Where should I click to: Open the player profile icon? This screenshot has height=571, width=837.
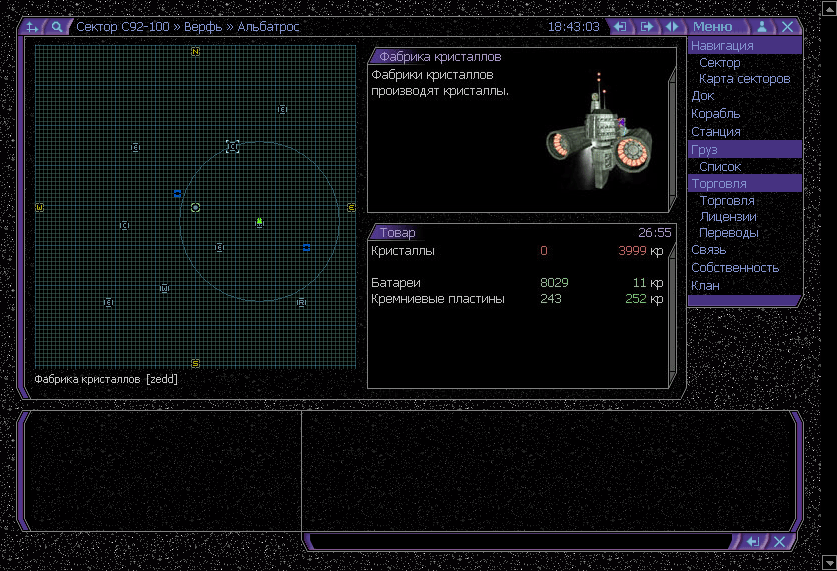click(763, 27)
